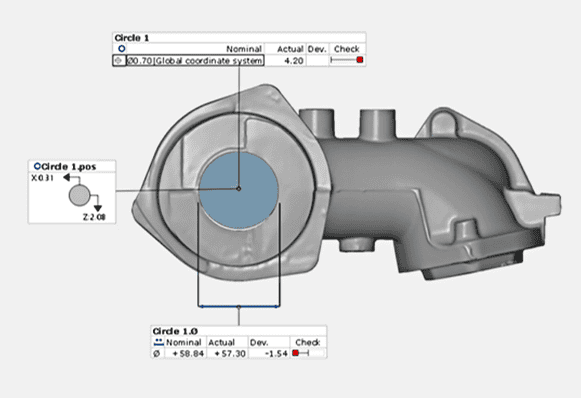Click the blue dots icon in Circle 1.Ø table
The image size is (581, 398).
(159, 342)
